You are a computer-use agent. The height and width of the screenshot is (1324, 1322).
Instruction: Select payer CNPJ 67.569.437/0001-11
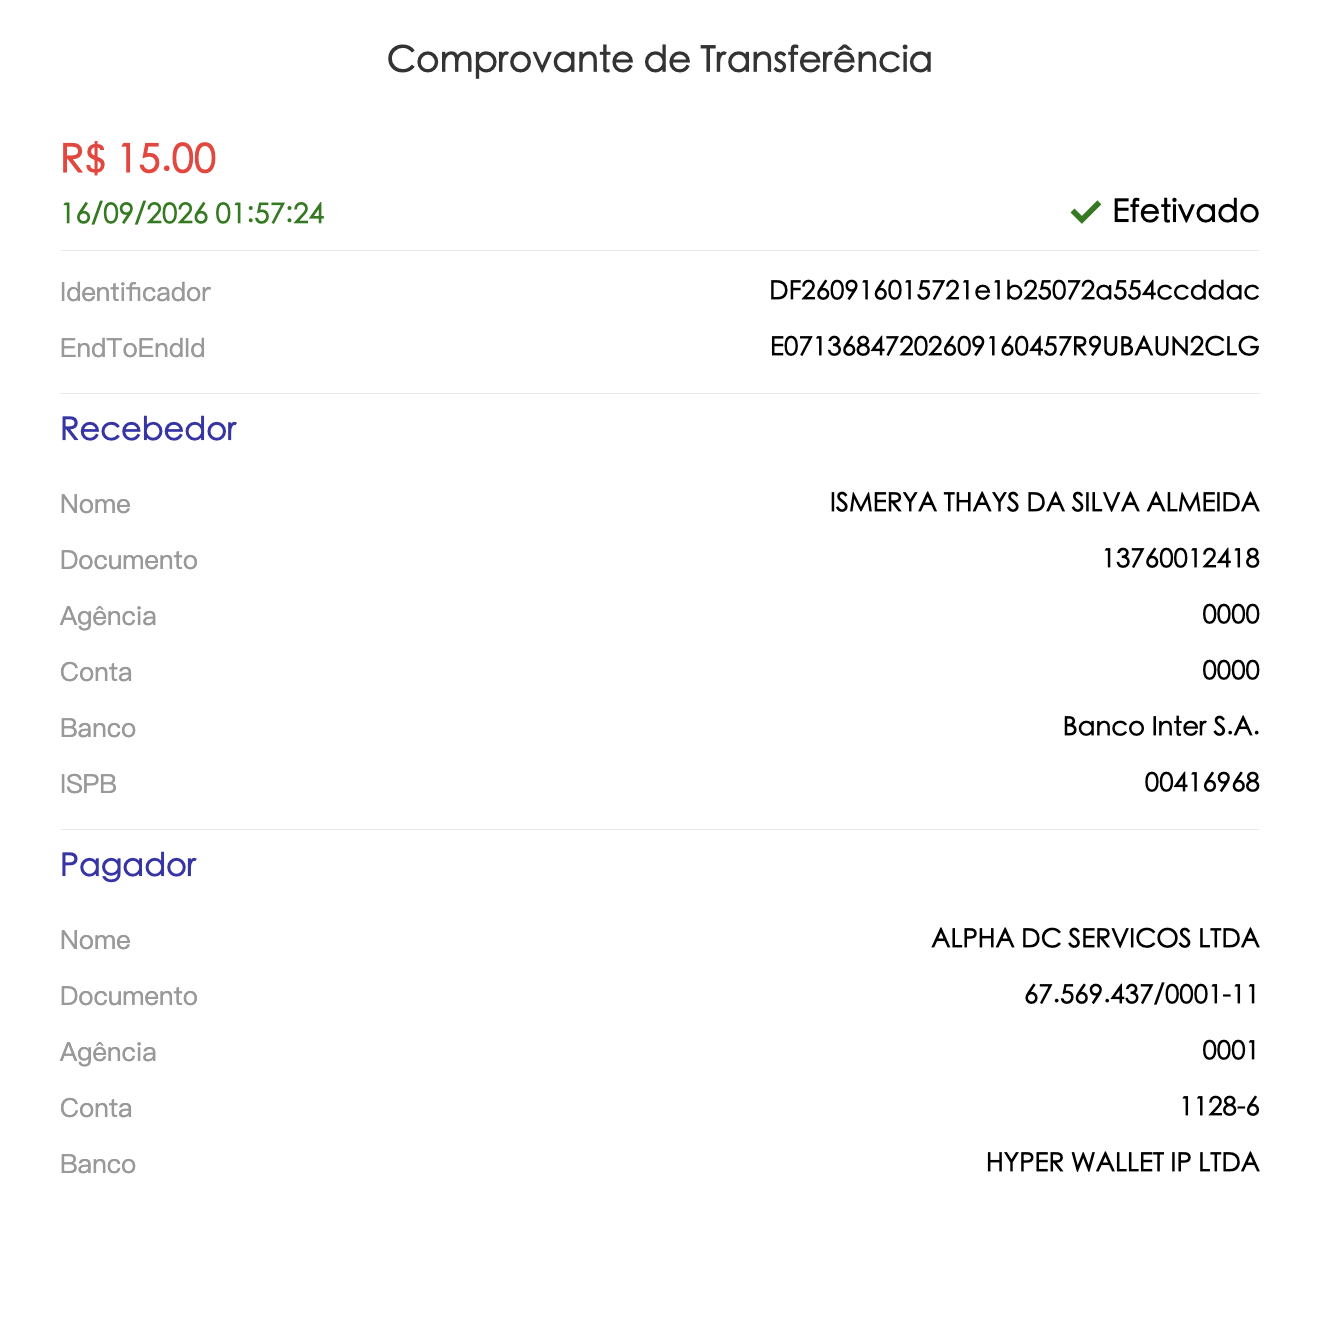point(1141,994)
